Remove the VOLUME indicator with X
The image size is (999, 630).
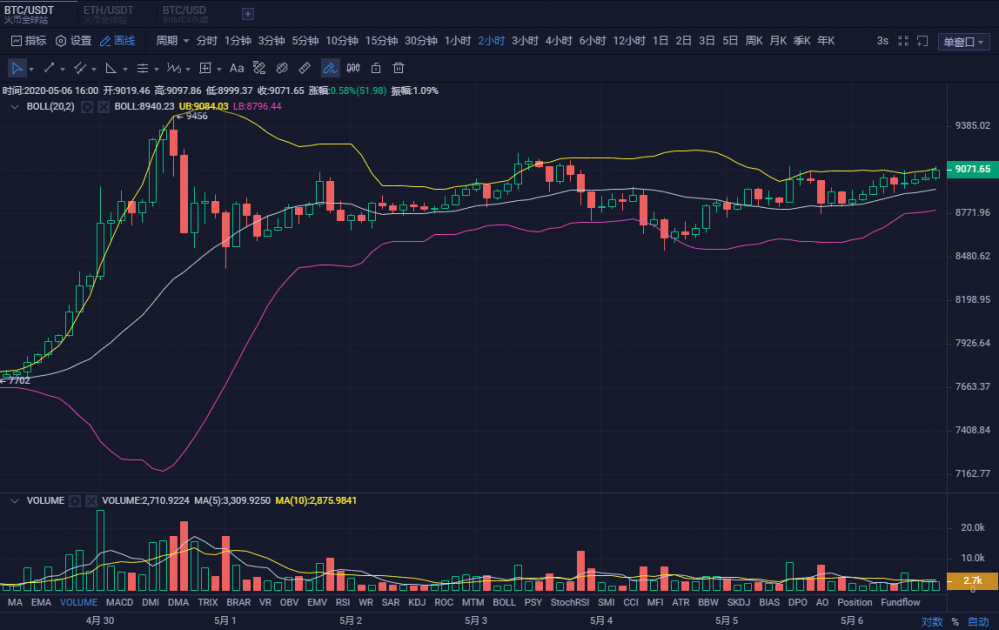(x=91, y=500)
